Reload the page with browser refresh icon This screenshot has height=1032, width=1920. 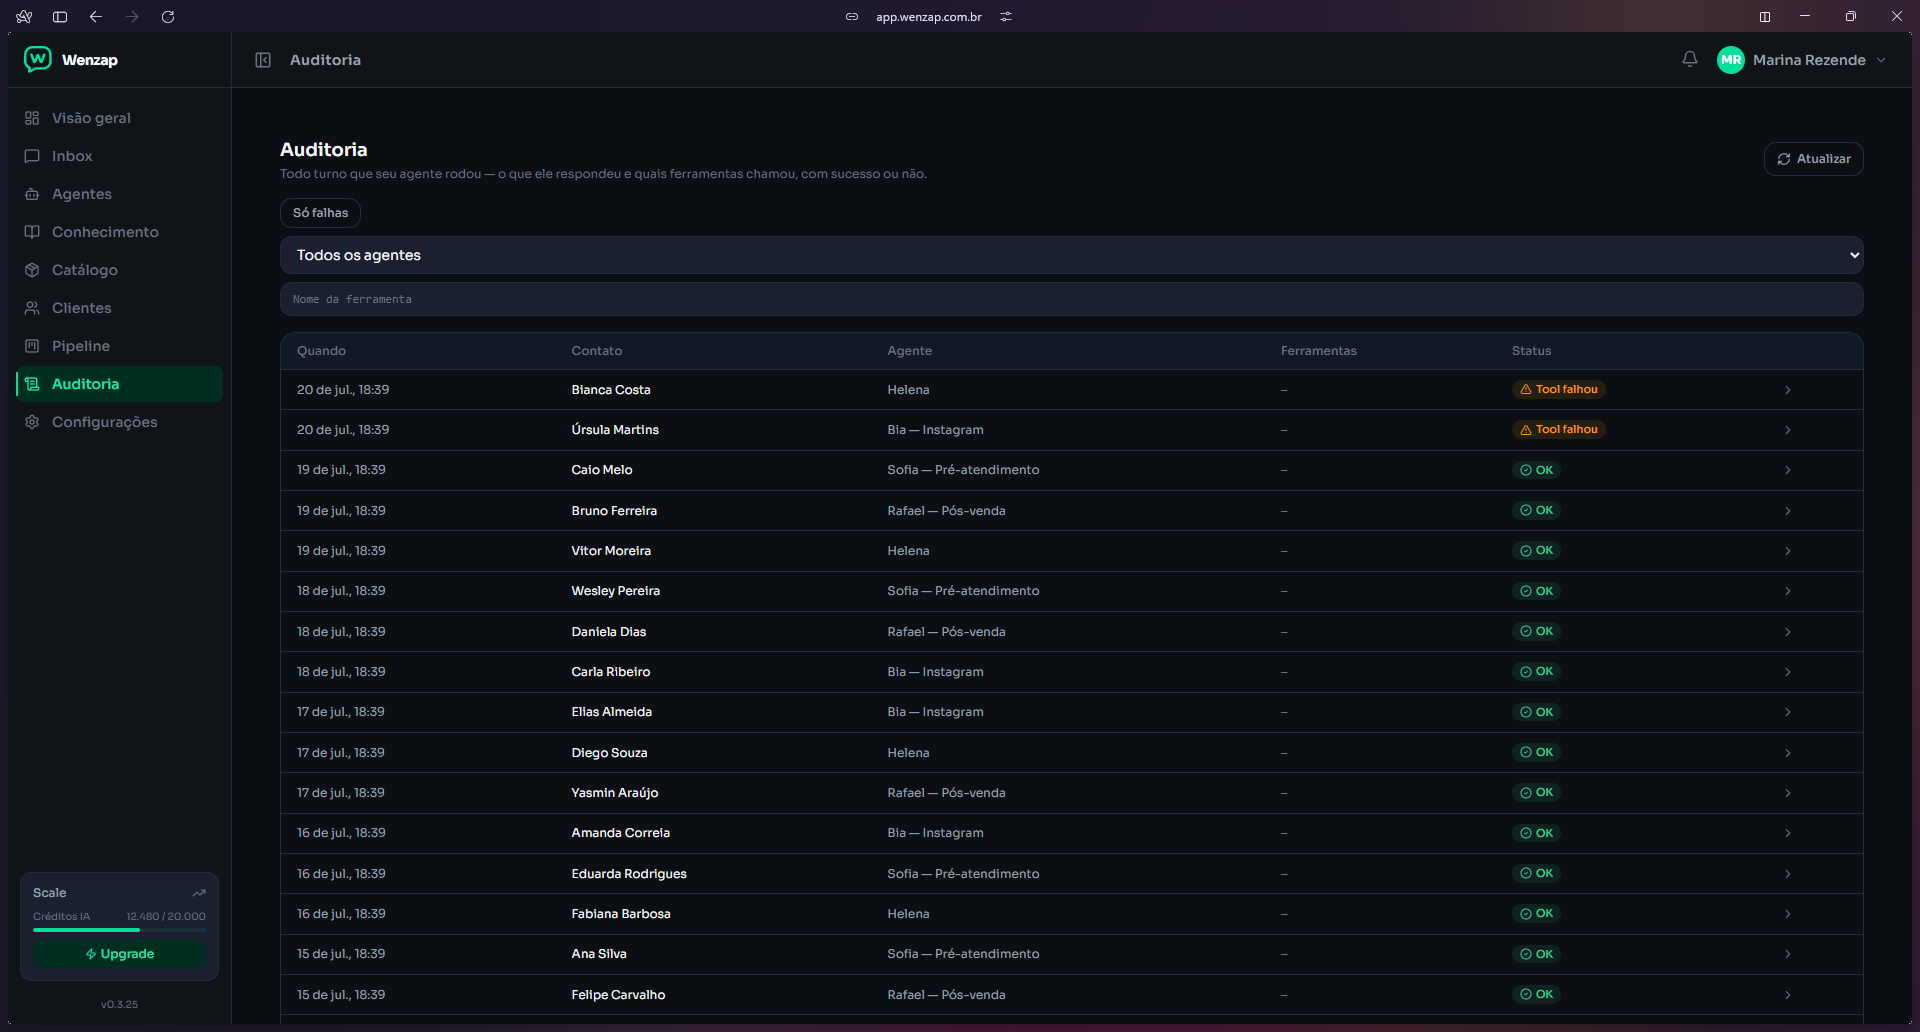coord(168,17)
